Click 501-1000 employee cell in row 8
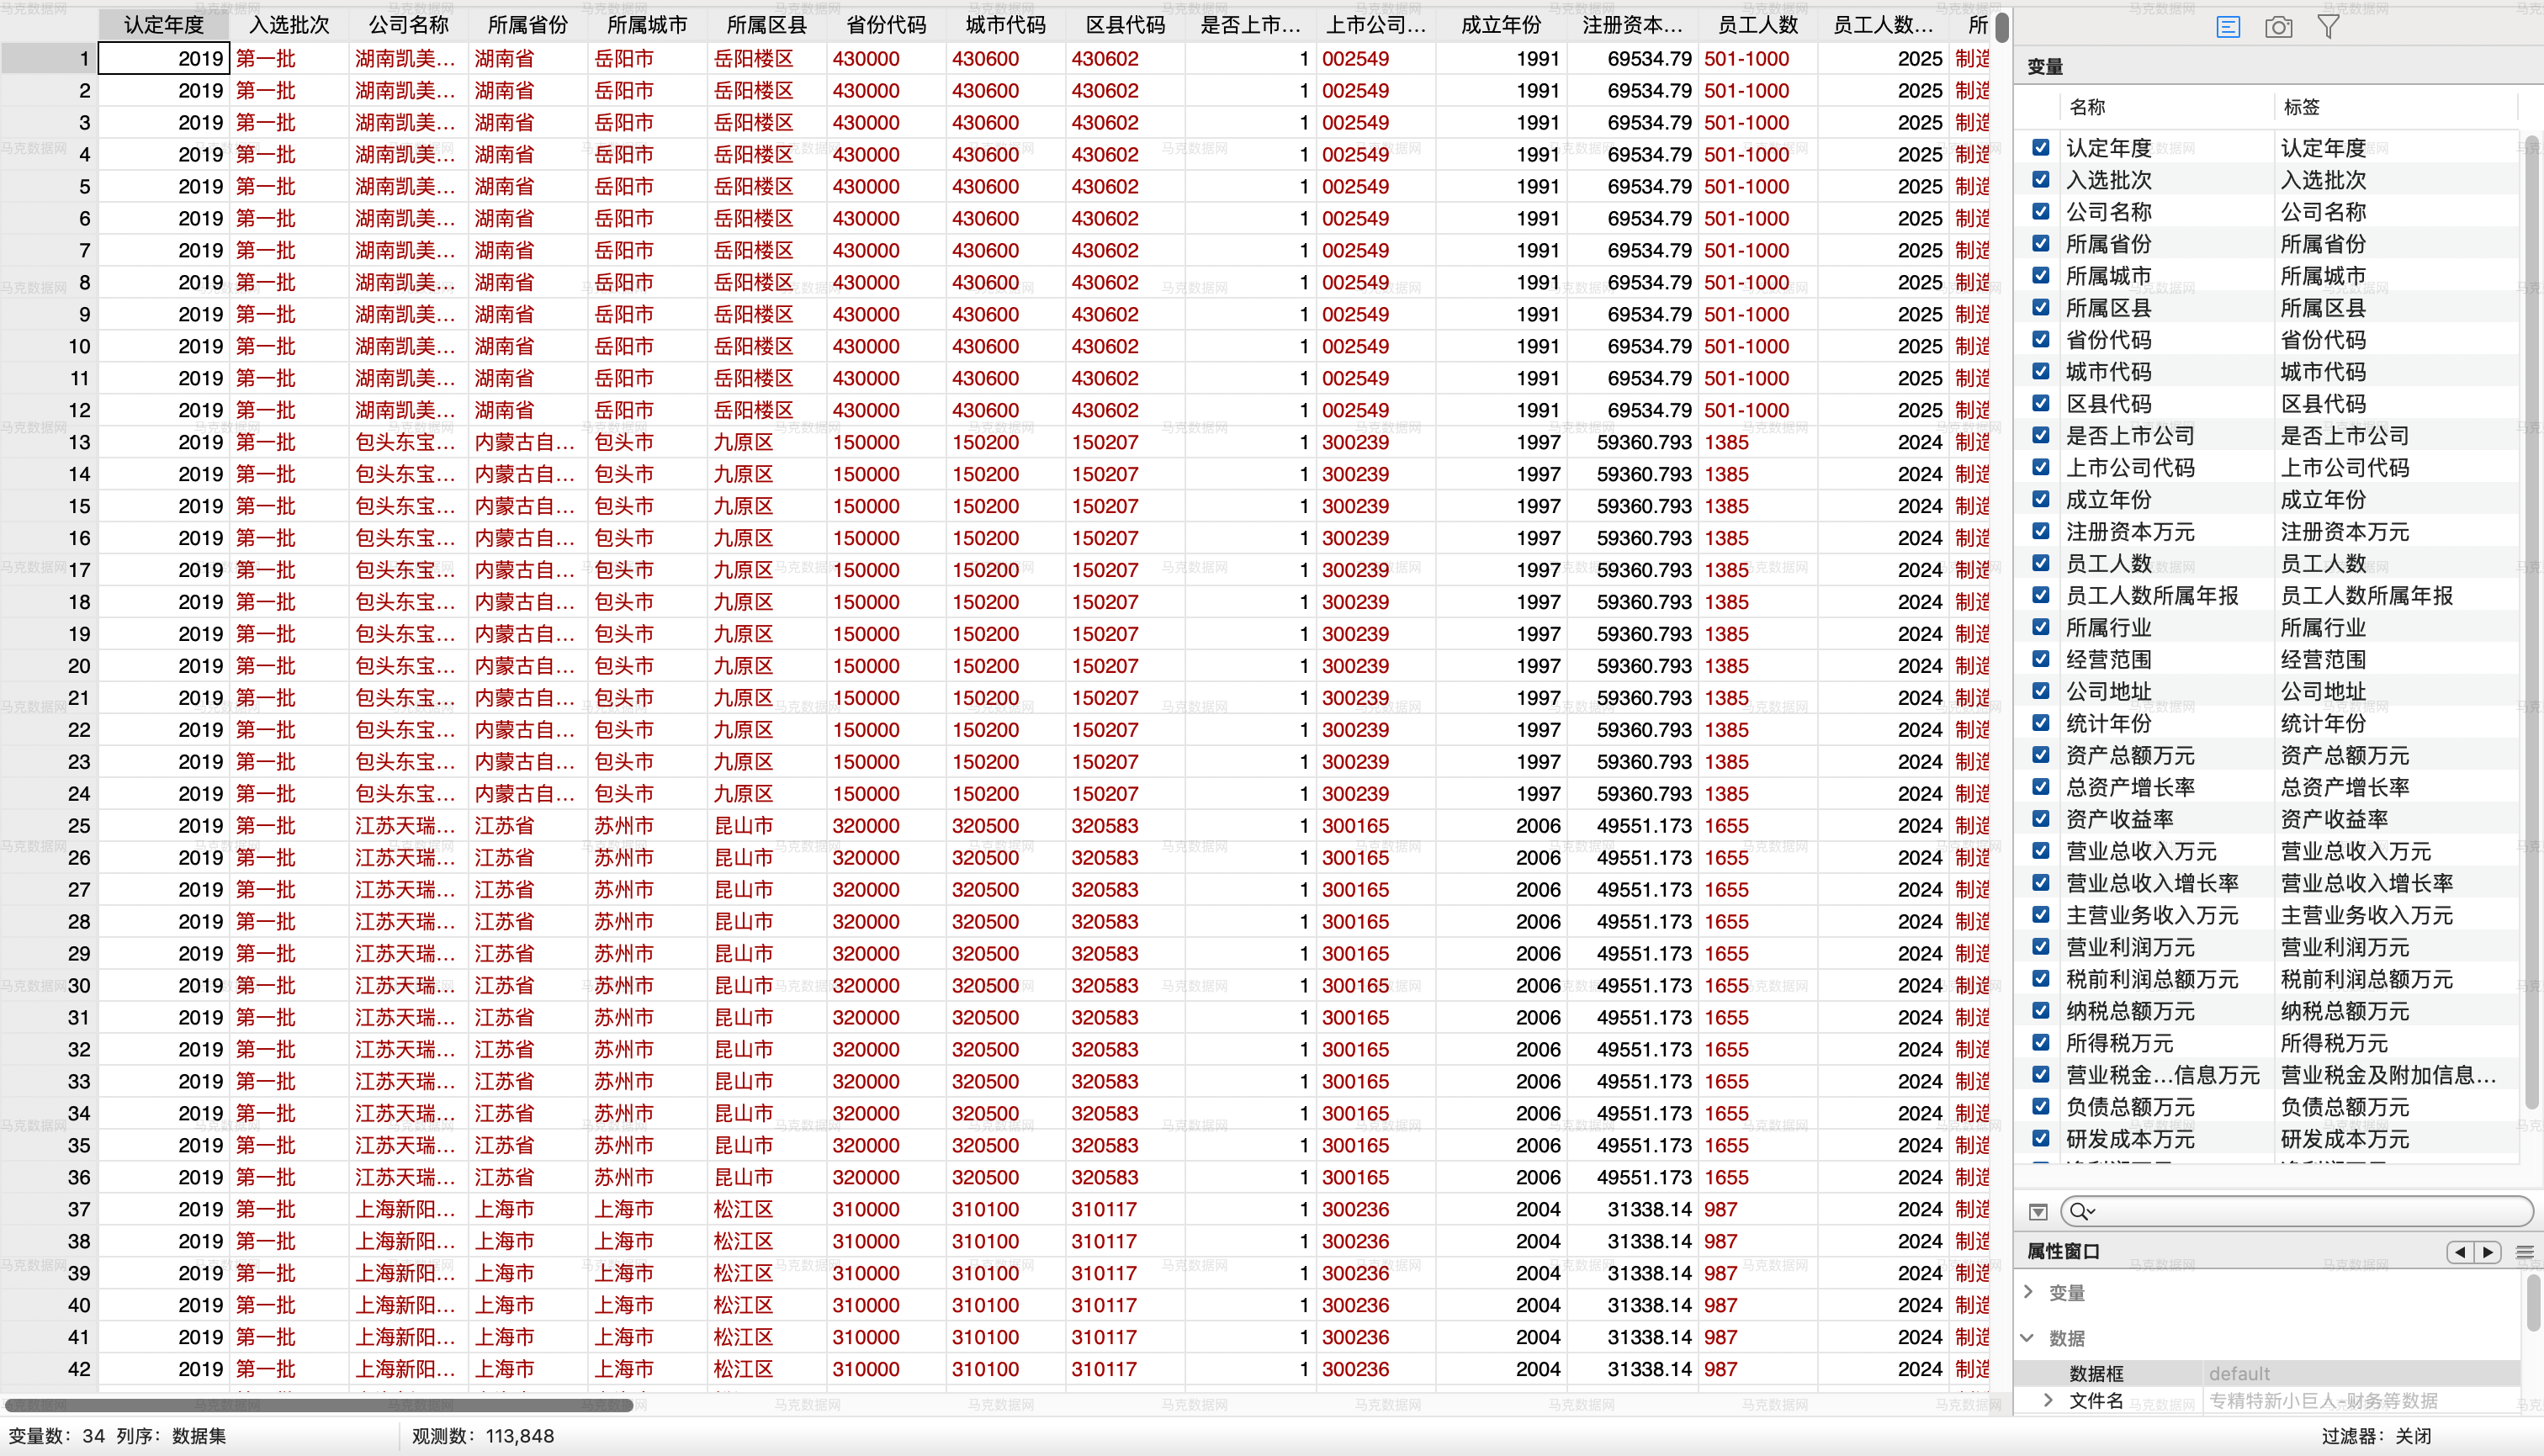The image size is (2544, 1456). (1758, 283)
